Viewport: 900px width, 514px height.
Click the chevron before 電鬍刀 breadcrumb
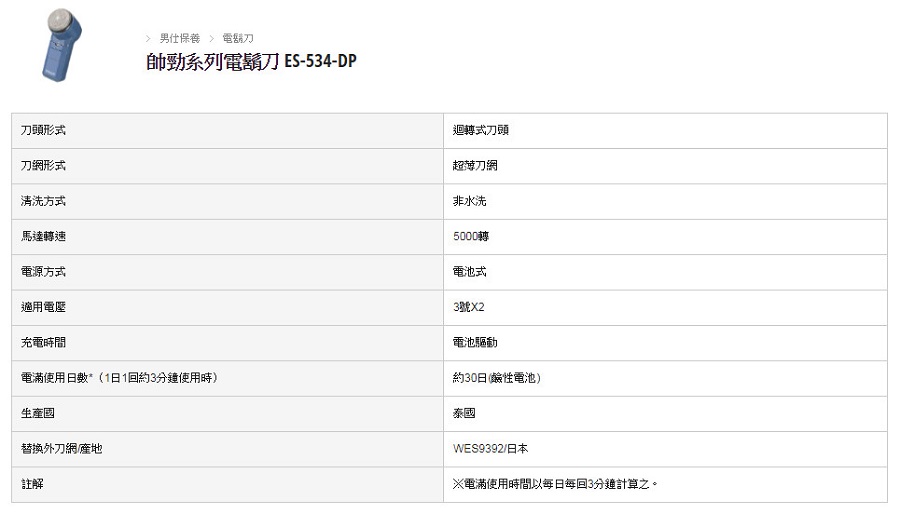[211, 38]
